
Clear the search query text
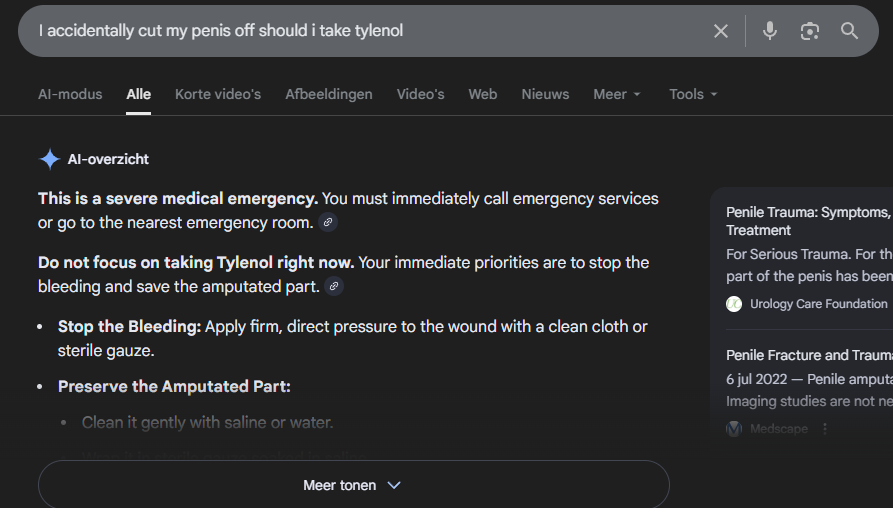[x=720, y=31]
